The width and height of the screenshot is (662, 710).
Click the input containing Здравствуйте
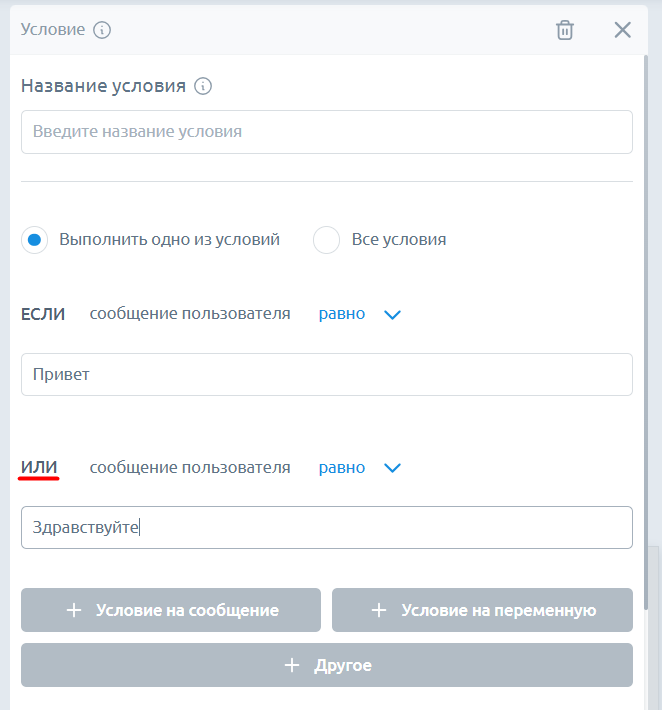tap(326, 528)
